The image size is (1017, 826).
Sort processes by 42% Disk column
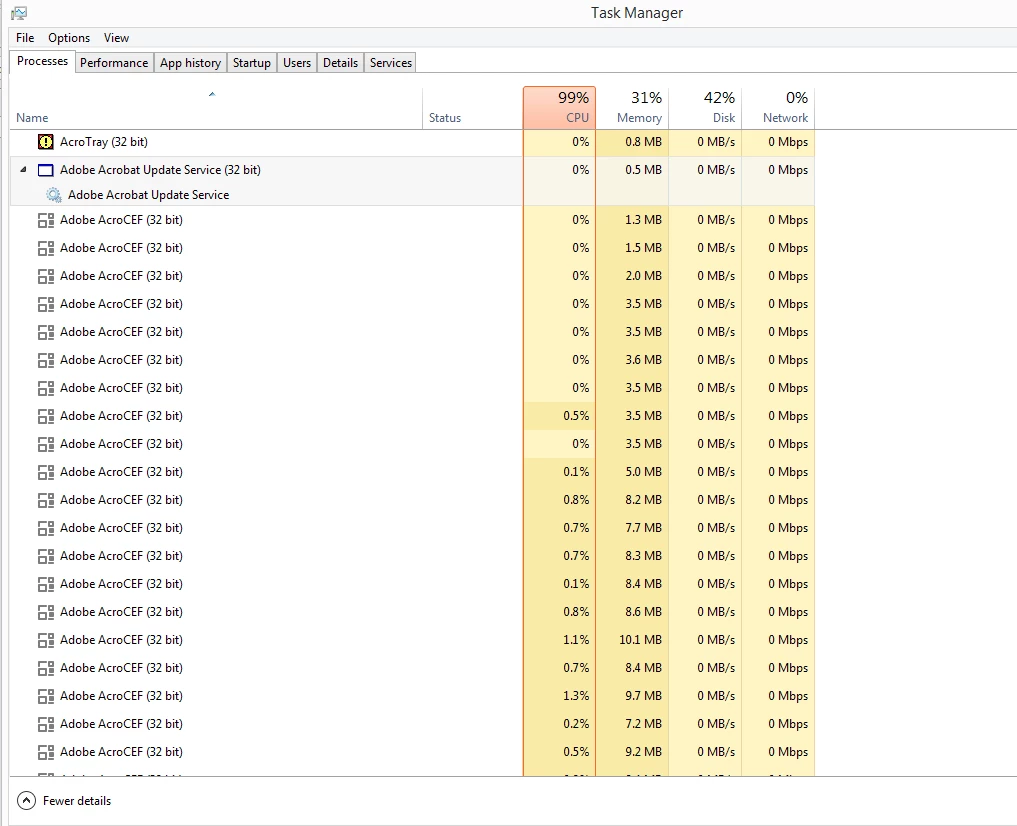(705, 108)
